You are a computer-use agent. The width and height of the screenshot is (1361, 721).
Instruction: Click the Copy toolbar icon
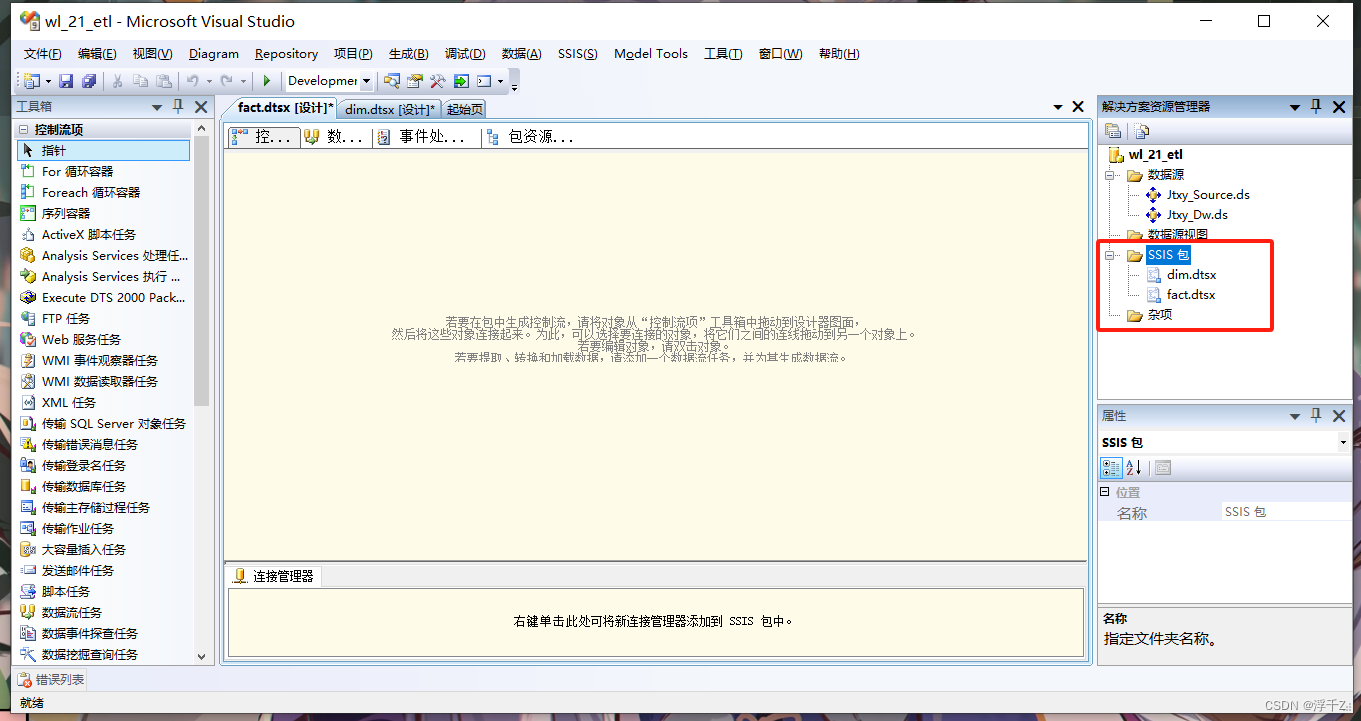140,81
